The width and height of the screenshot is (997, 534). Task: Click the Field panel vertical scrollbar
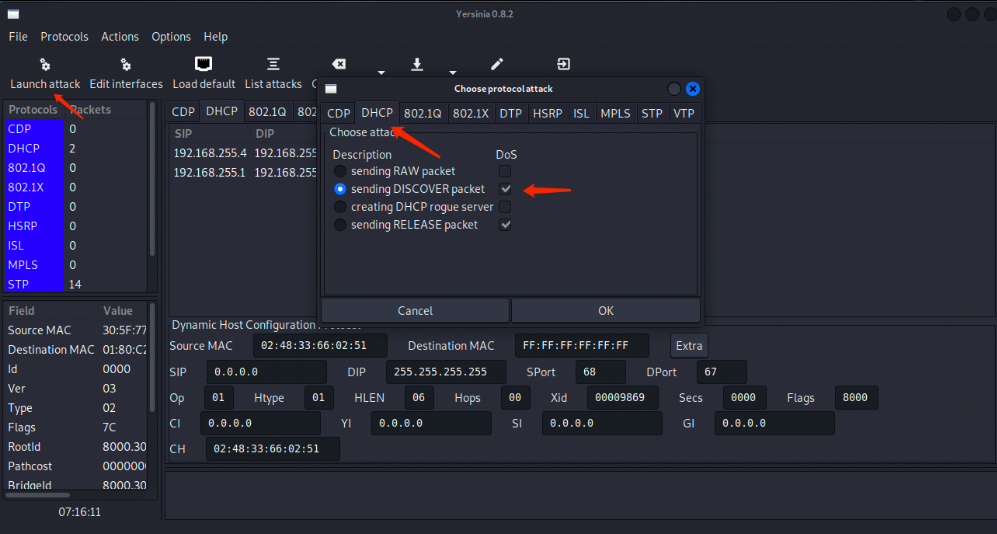tap(152, 358)
